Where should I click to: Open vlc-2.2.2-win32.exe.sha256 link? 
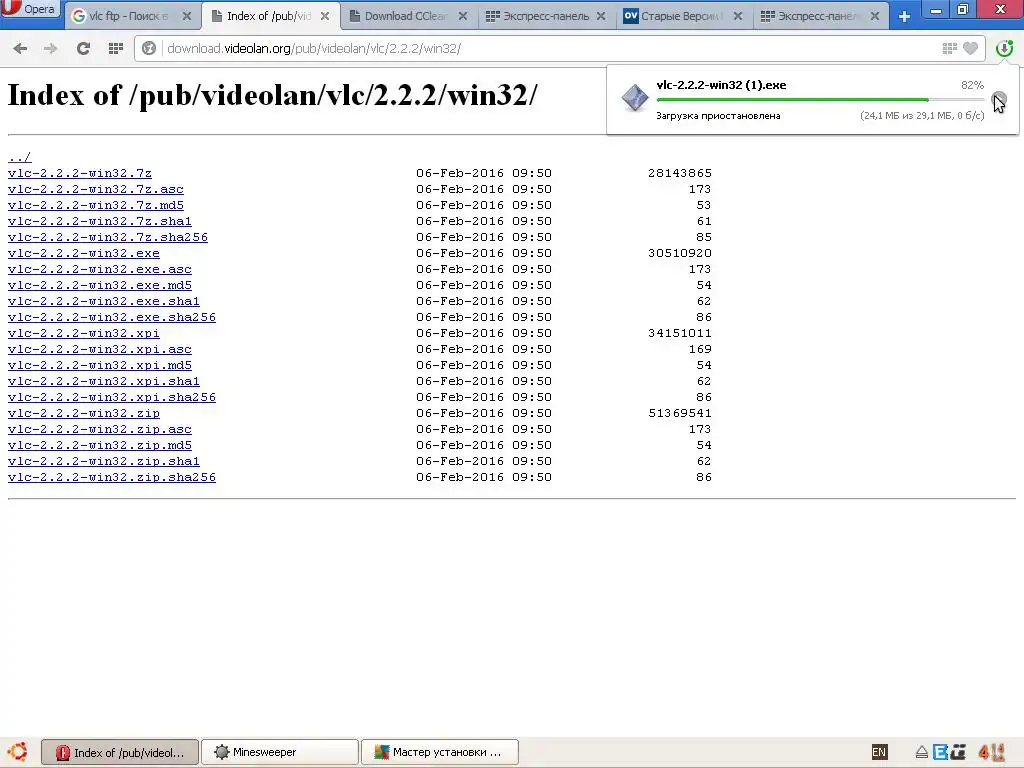[112, 317]
